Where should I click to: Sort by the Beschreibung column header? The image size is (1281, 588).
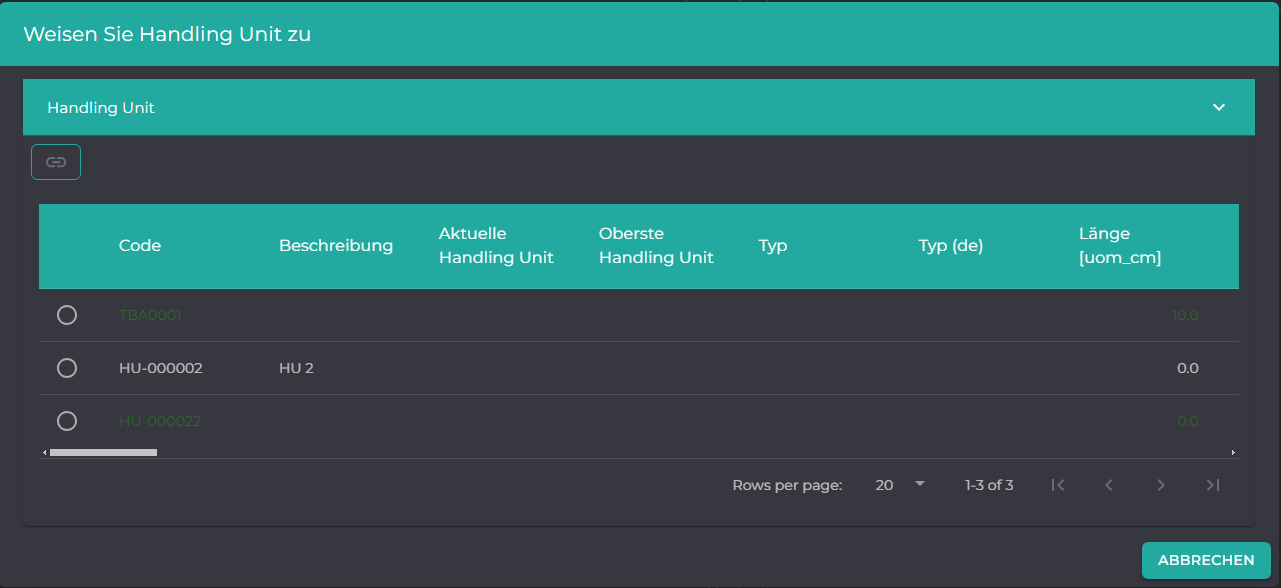pos(336,246)
